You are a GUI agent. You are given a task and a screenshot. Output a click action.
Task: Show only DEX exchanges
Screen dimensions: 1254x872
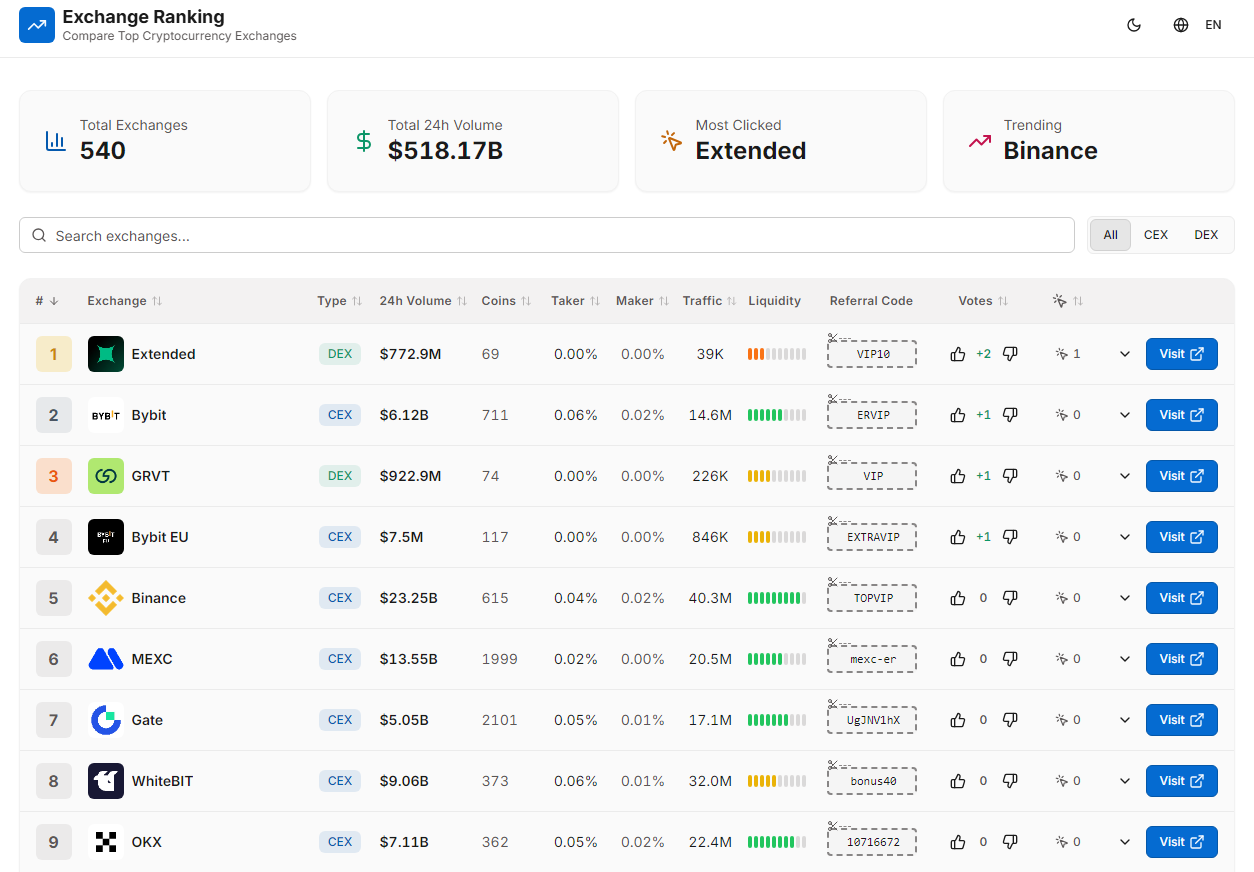click(x=1206, y=235)
